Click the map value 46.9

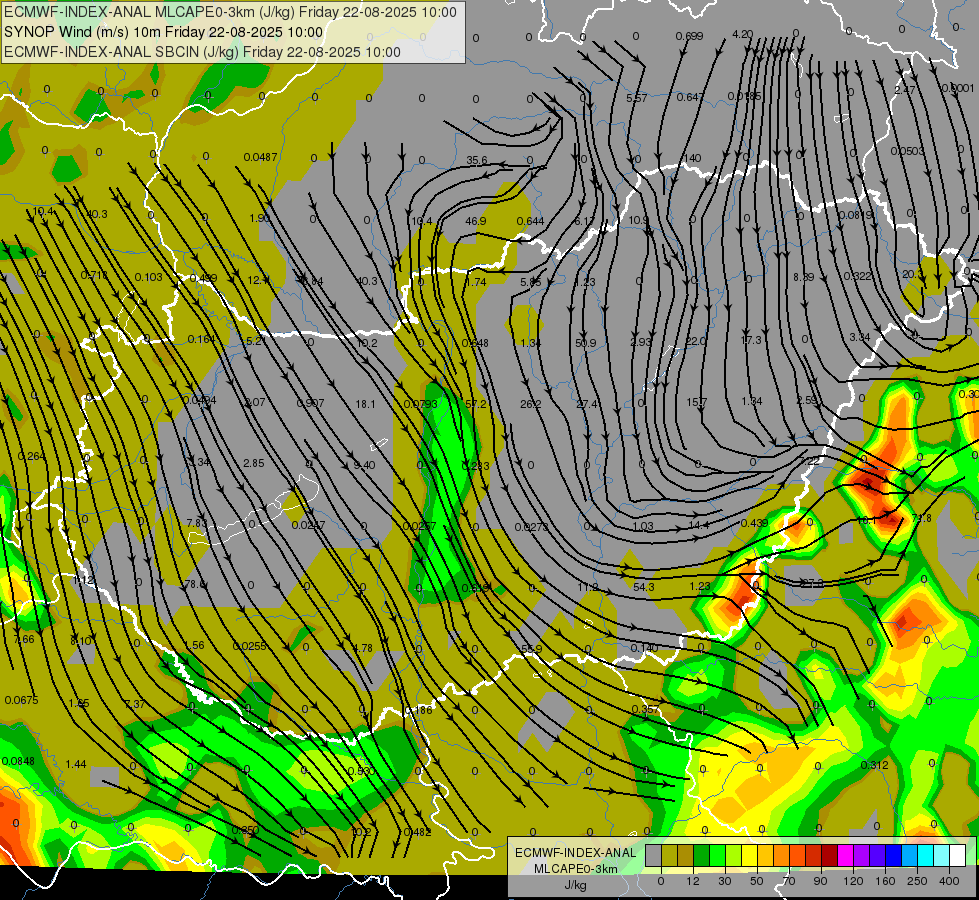[476, 221]
